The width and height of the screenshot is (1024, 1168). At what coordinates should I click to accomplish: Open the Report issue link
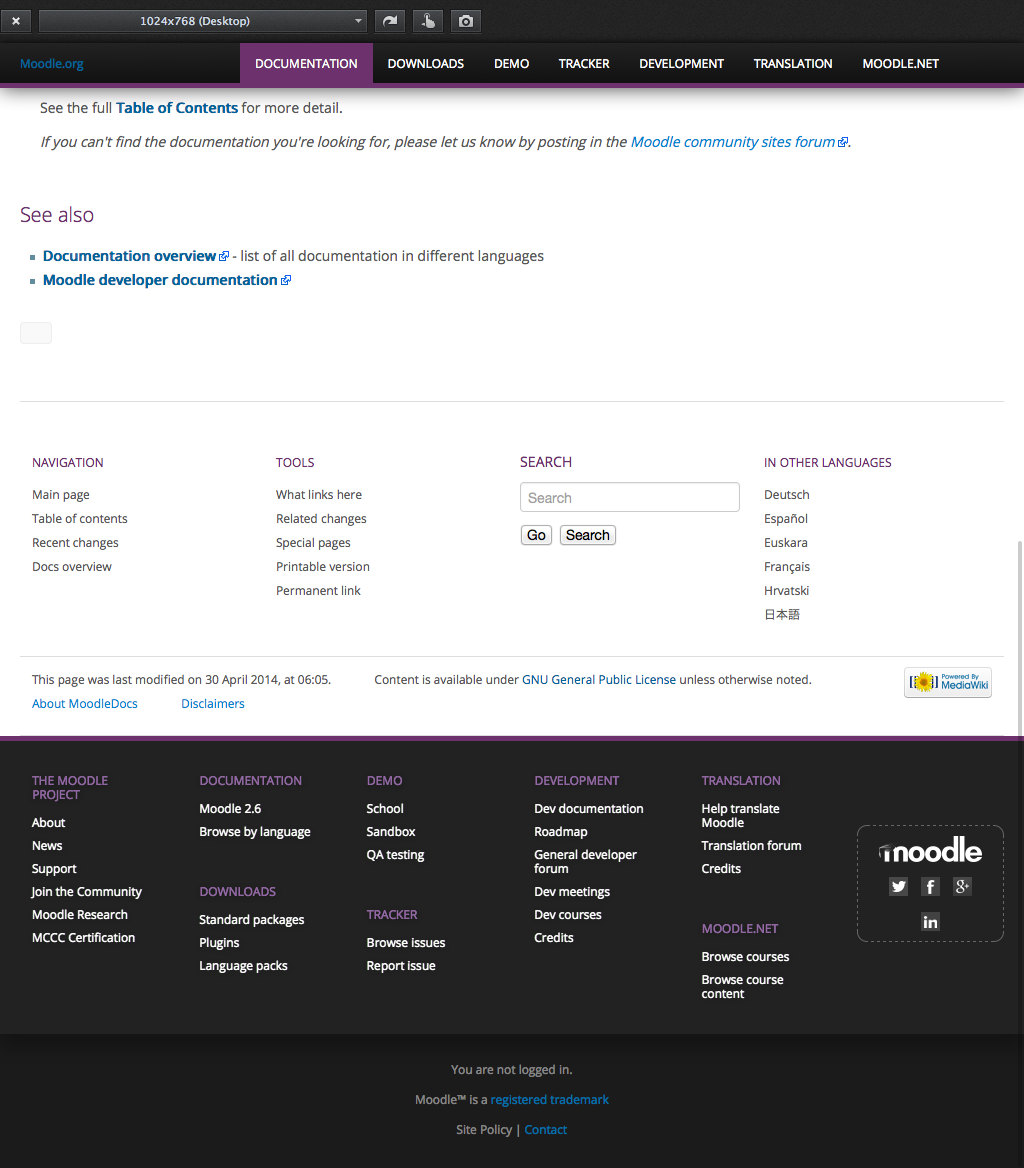(401, 965)
